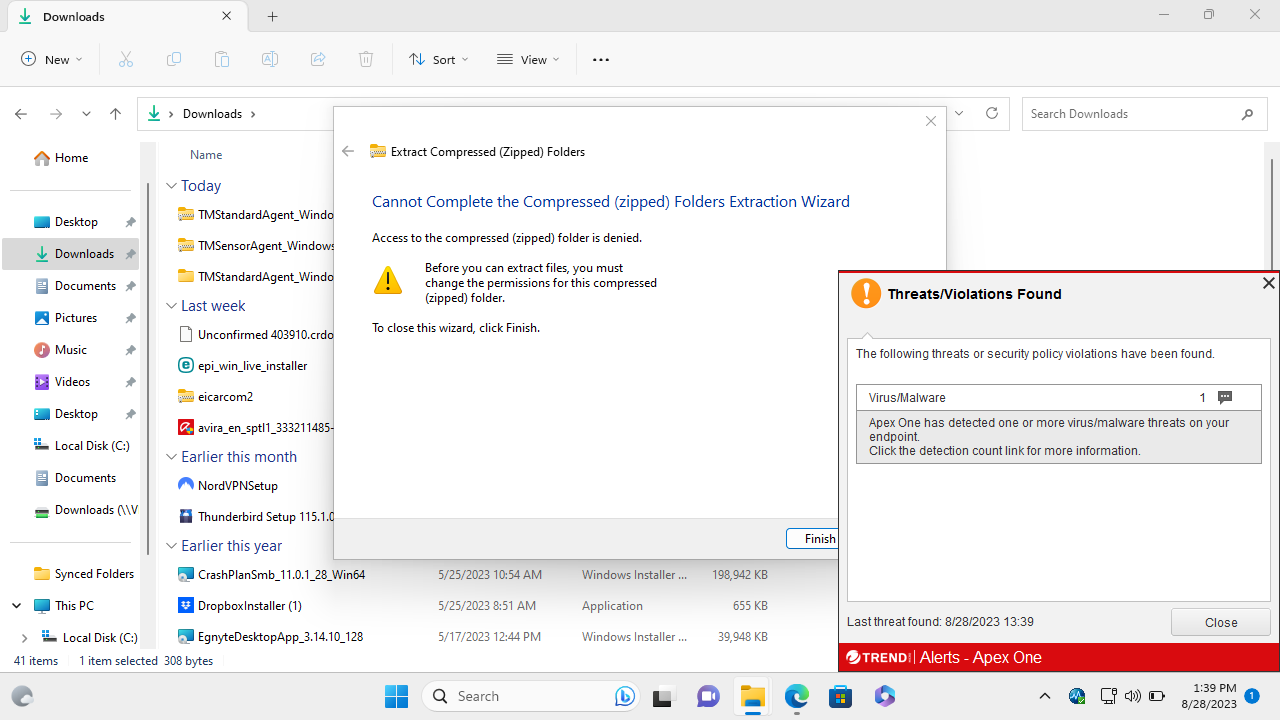Click the Downloads breadcrumb in address bar
The width and height of the screenshot is (1280, 720).
pos(212,114)
